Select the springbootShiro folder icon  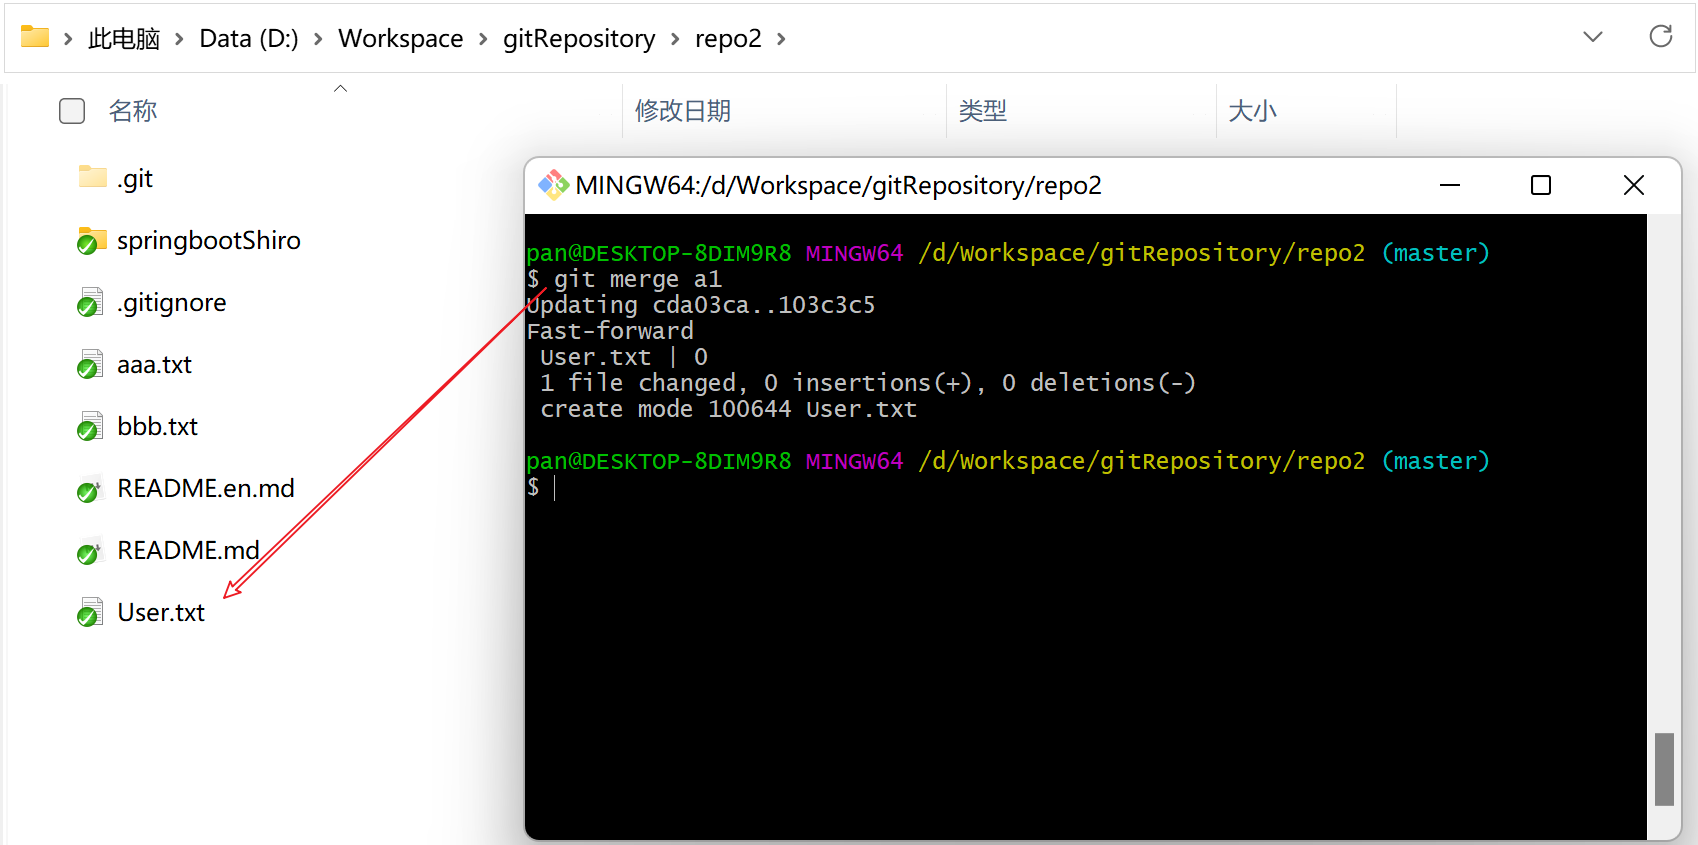92,241
